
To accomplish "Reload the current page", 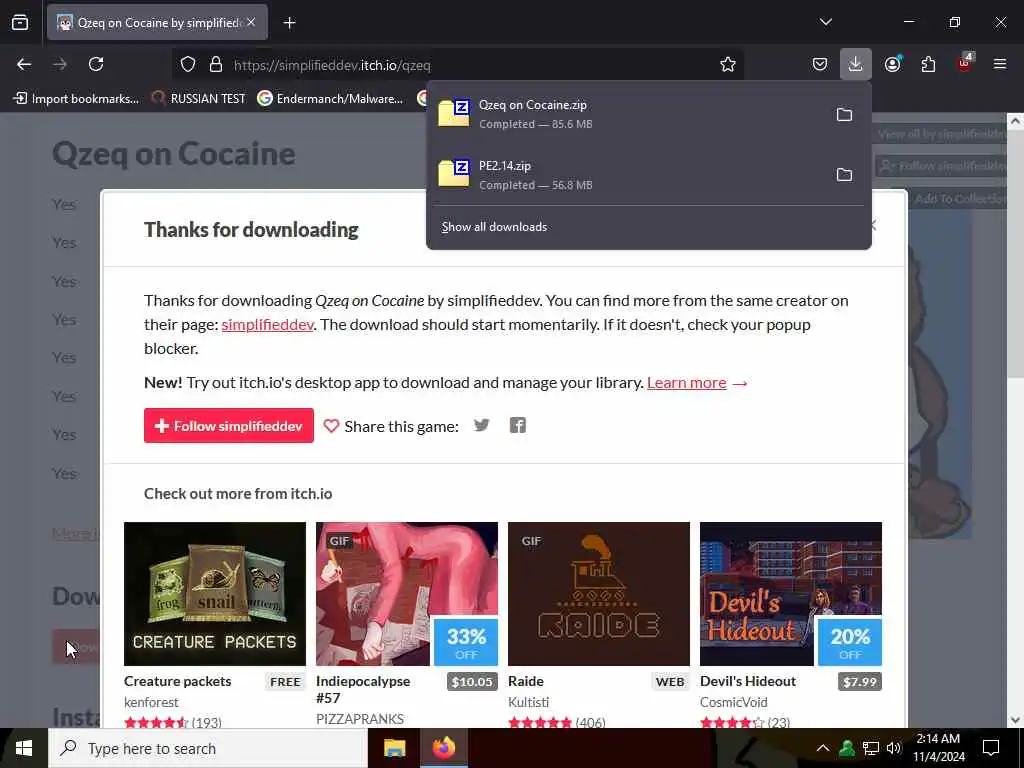I will (96, 64).
